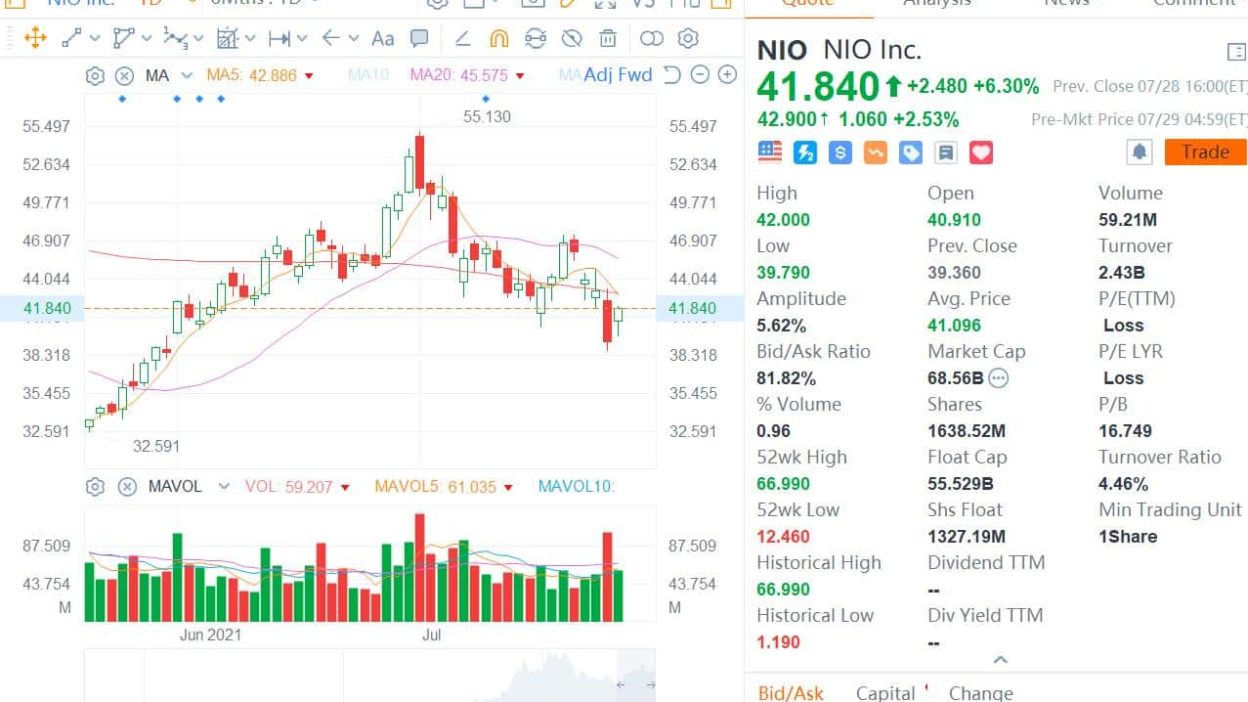
Task: Toggle MAVOL10 series visibility
Action: (576, 487)
